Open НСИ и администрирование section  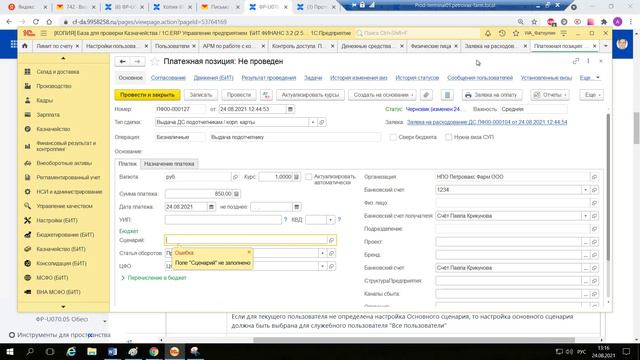pyautogui.click(x=69, y=192)
